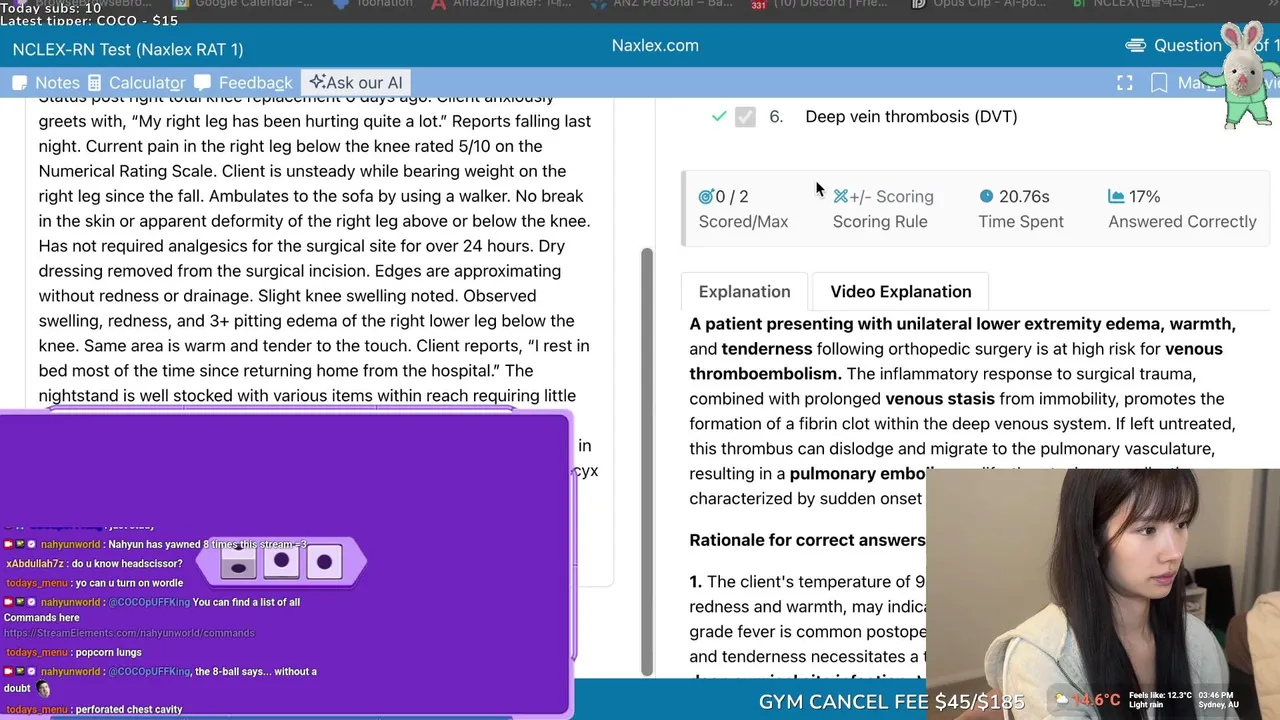The image size is (1280, 720).
Task: Click the Naxlex.com title link
Action: click(655, 45)
